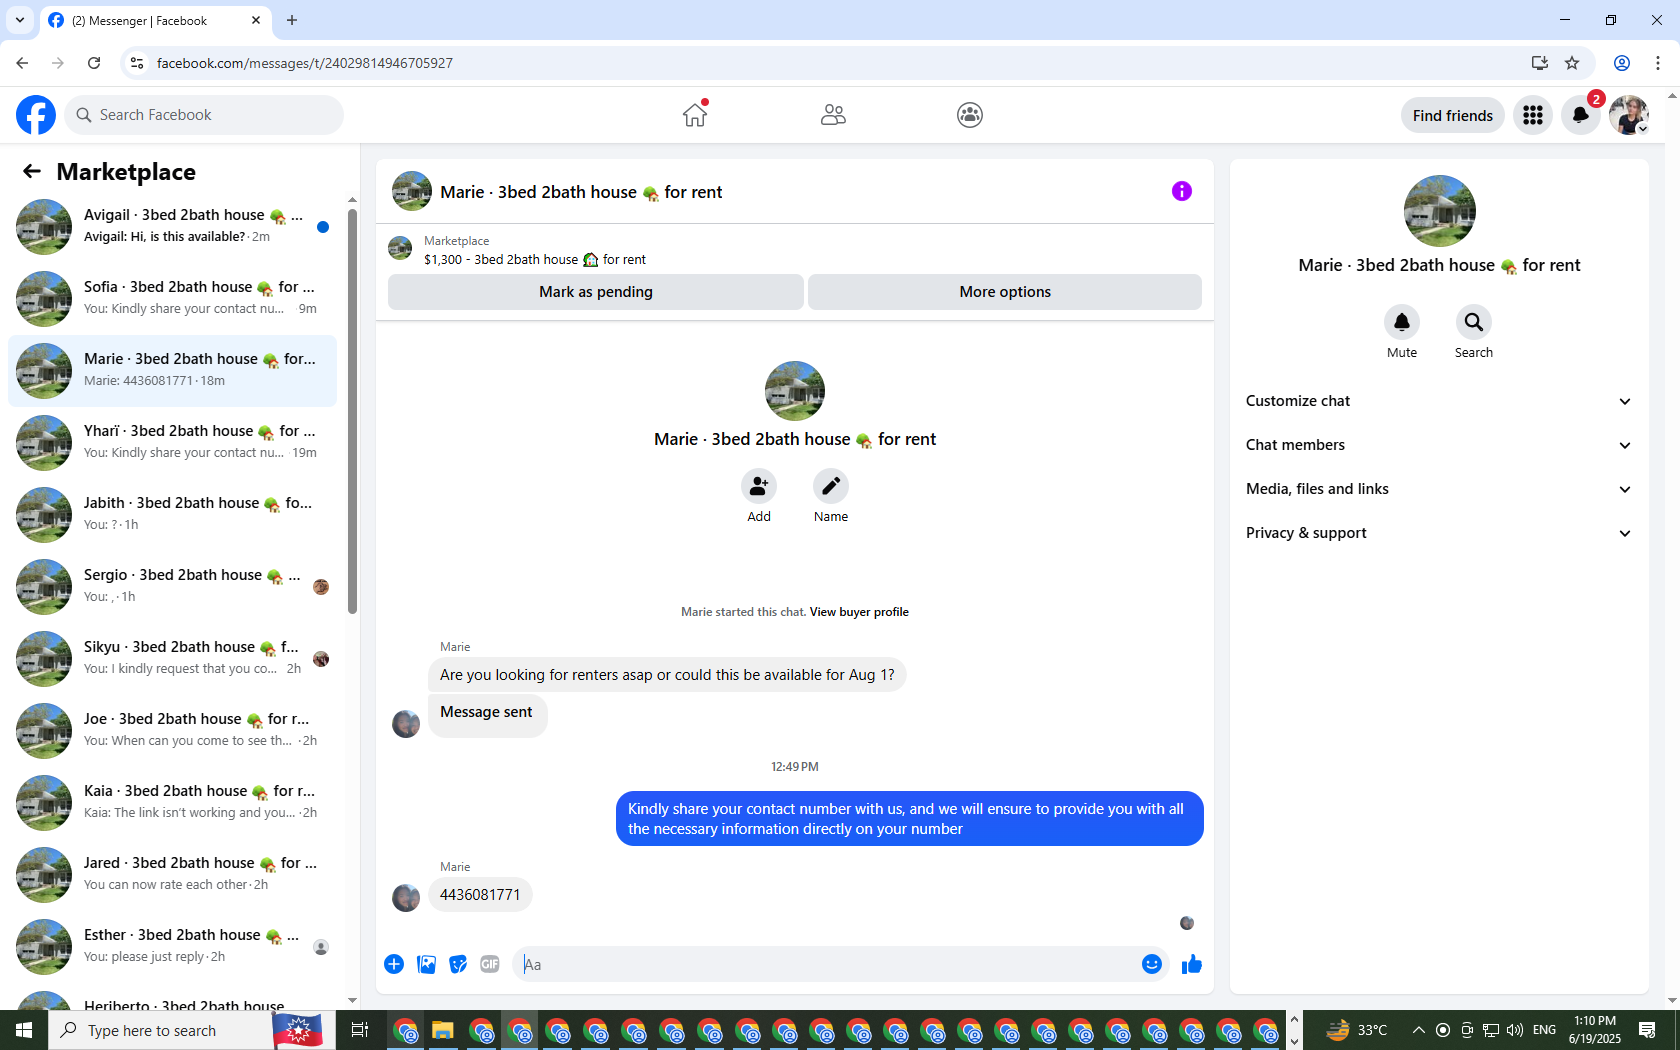Open Sergio's conversation
The height and width of the screenshot is (1050, 1680).
pyautogui.click(x=173, y=586)
